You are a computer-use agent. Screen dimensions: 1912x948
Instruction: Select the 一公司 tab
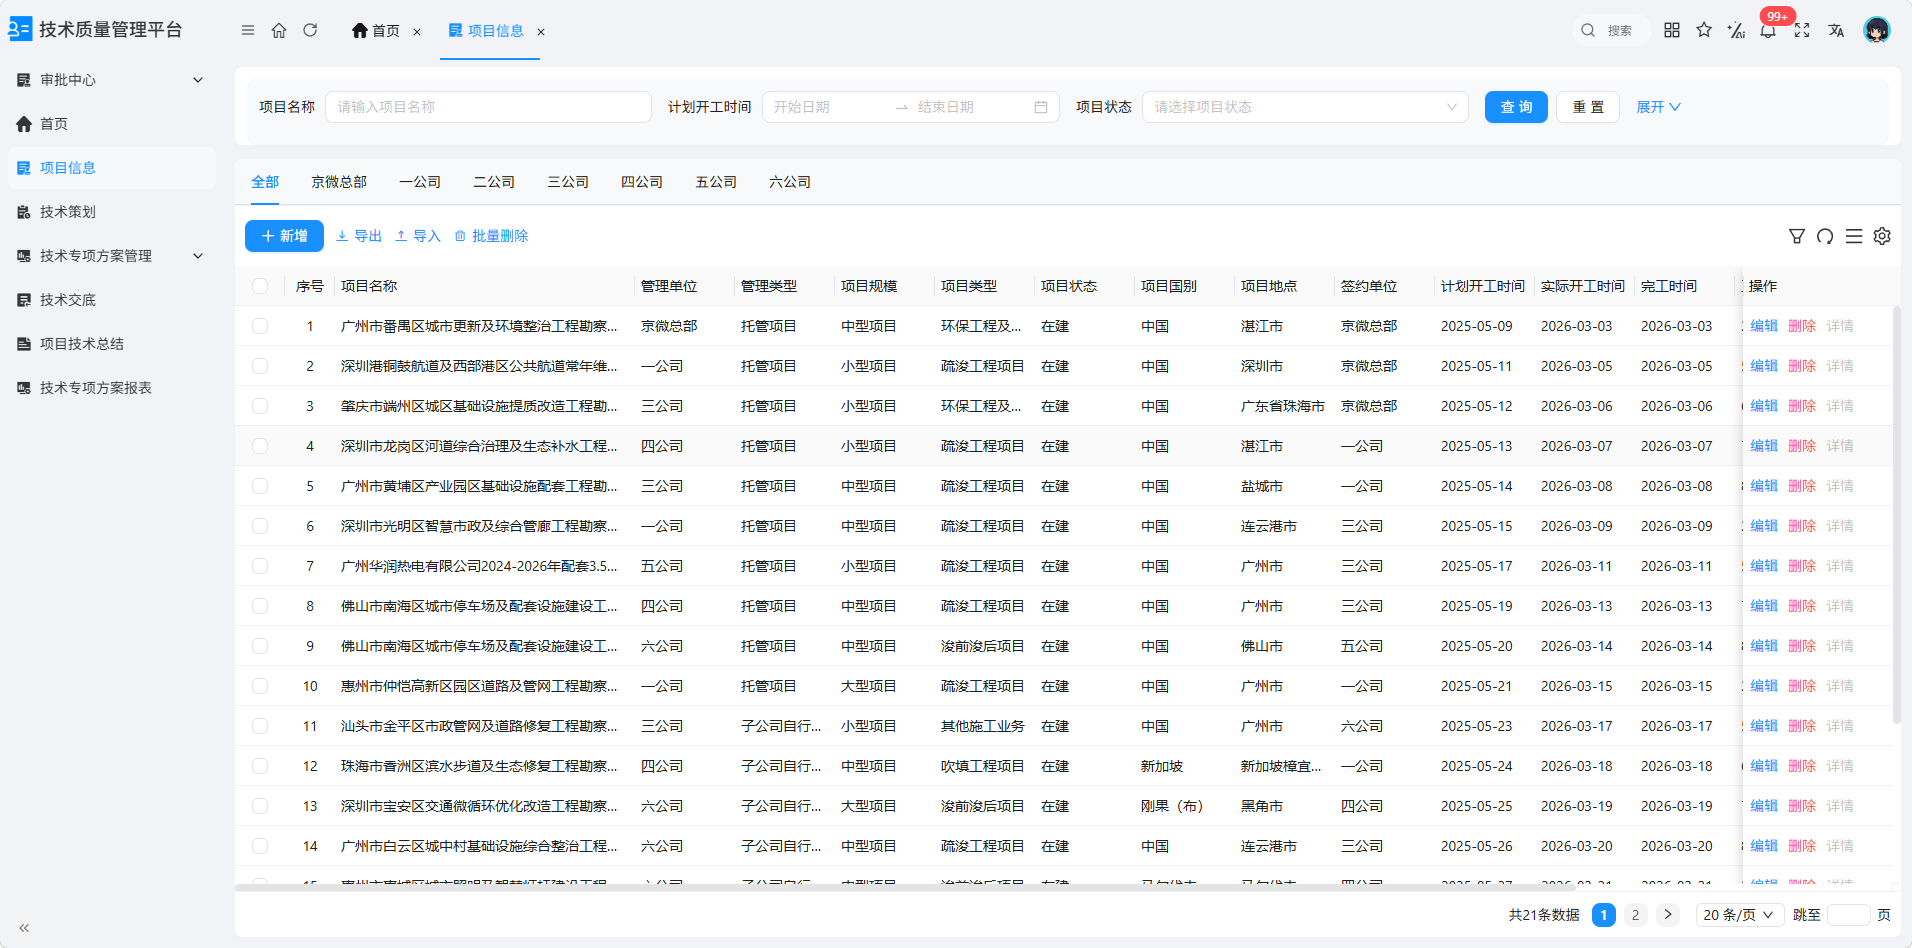(420, 182)
